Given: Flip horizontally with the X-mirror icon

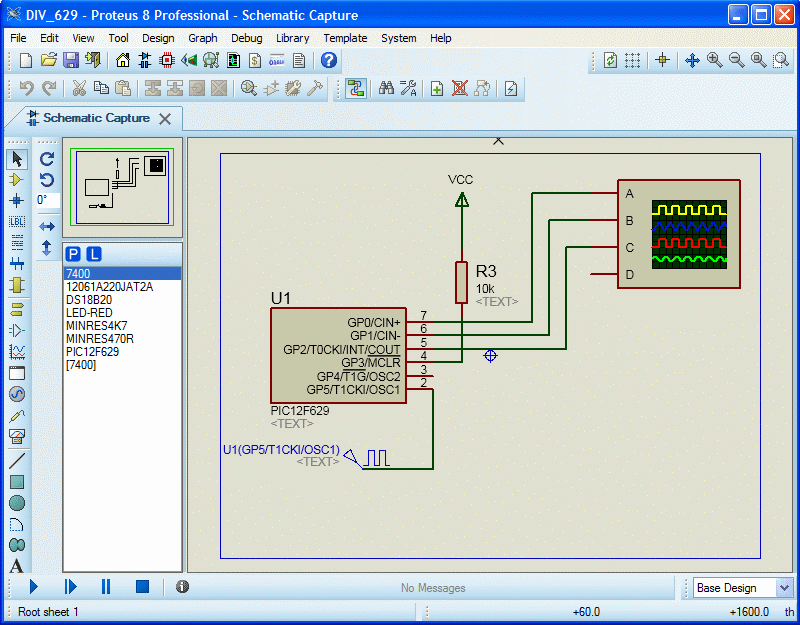Looking at the screenshot, I should (47, 226).
